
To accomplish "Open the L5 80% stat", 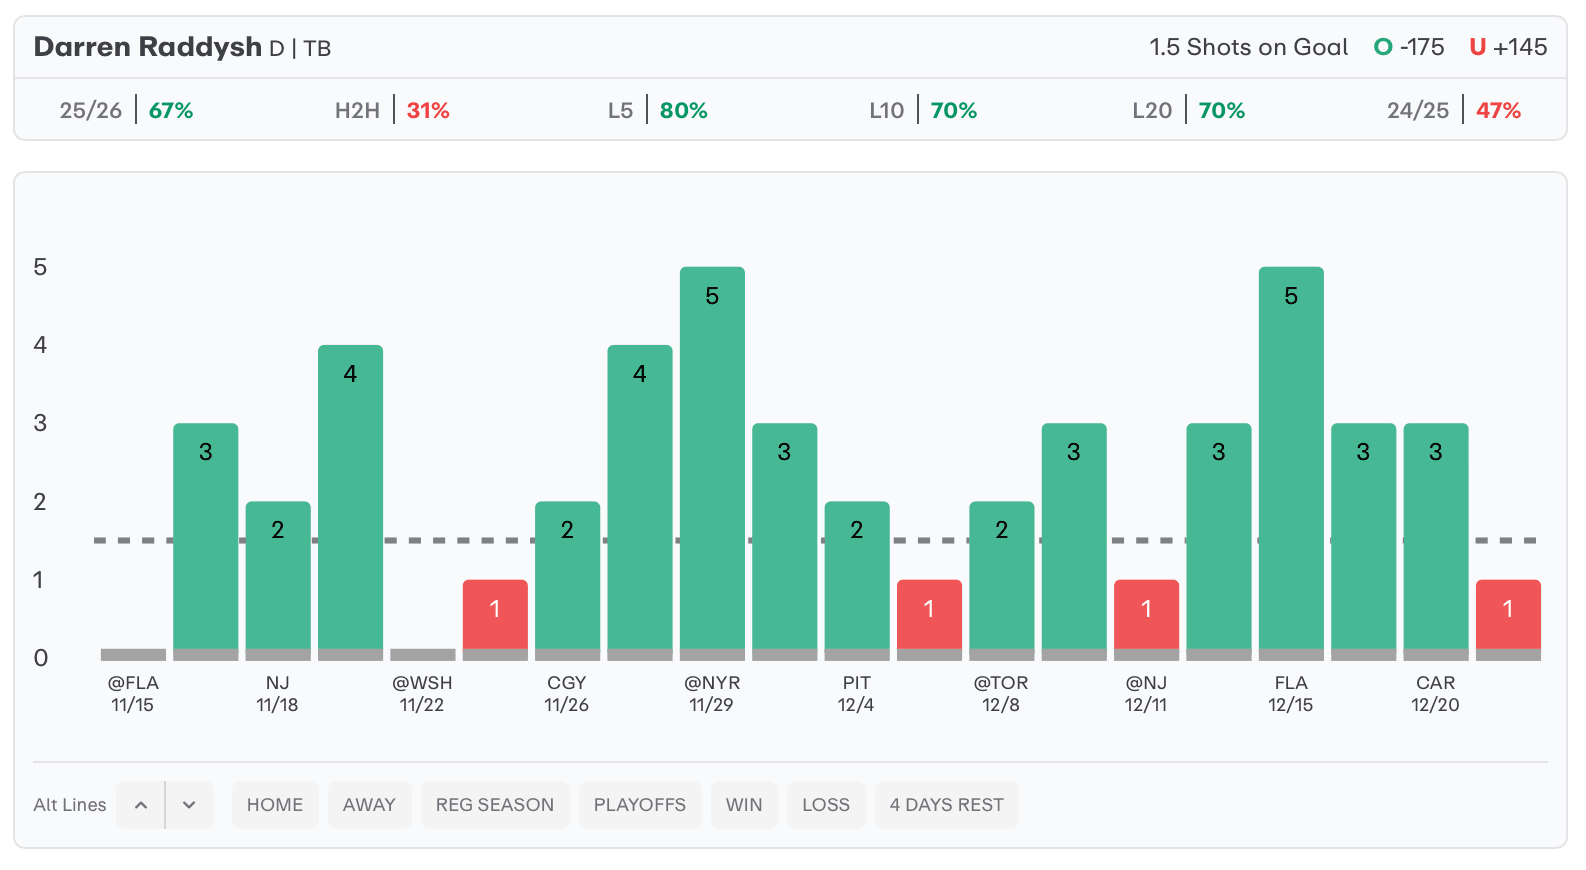I will 658,110.
